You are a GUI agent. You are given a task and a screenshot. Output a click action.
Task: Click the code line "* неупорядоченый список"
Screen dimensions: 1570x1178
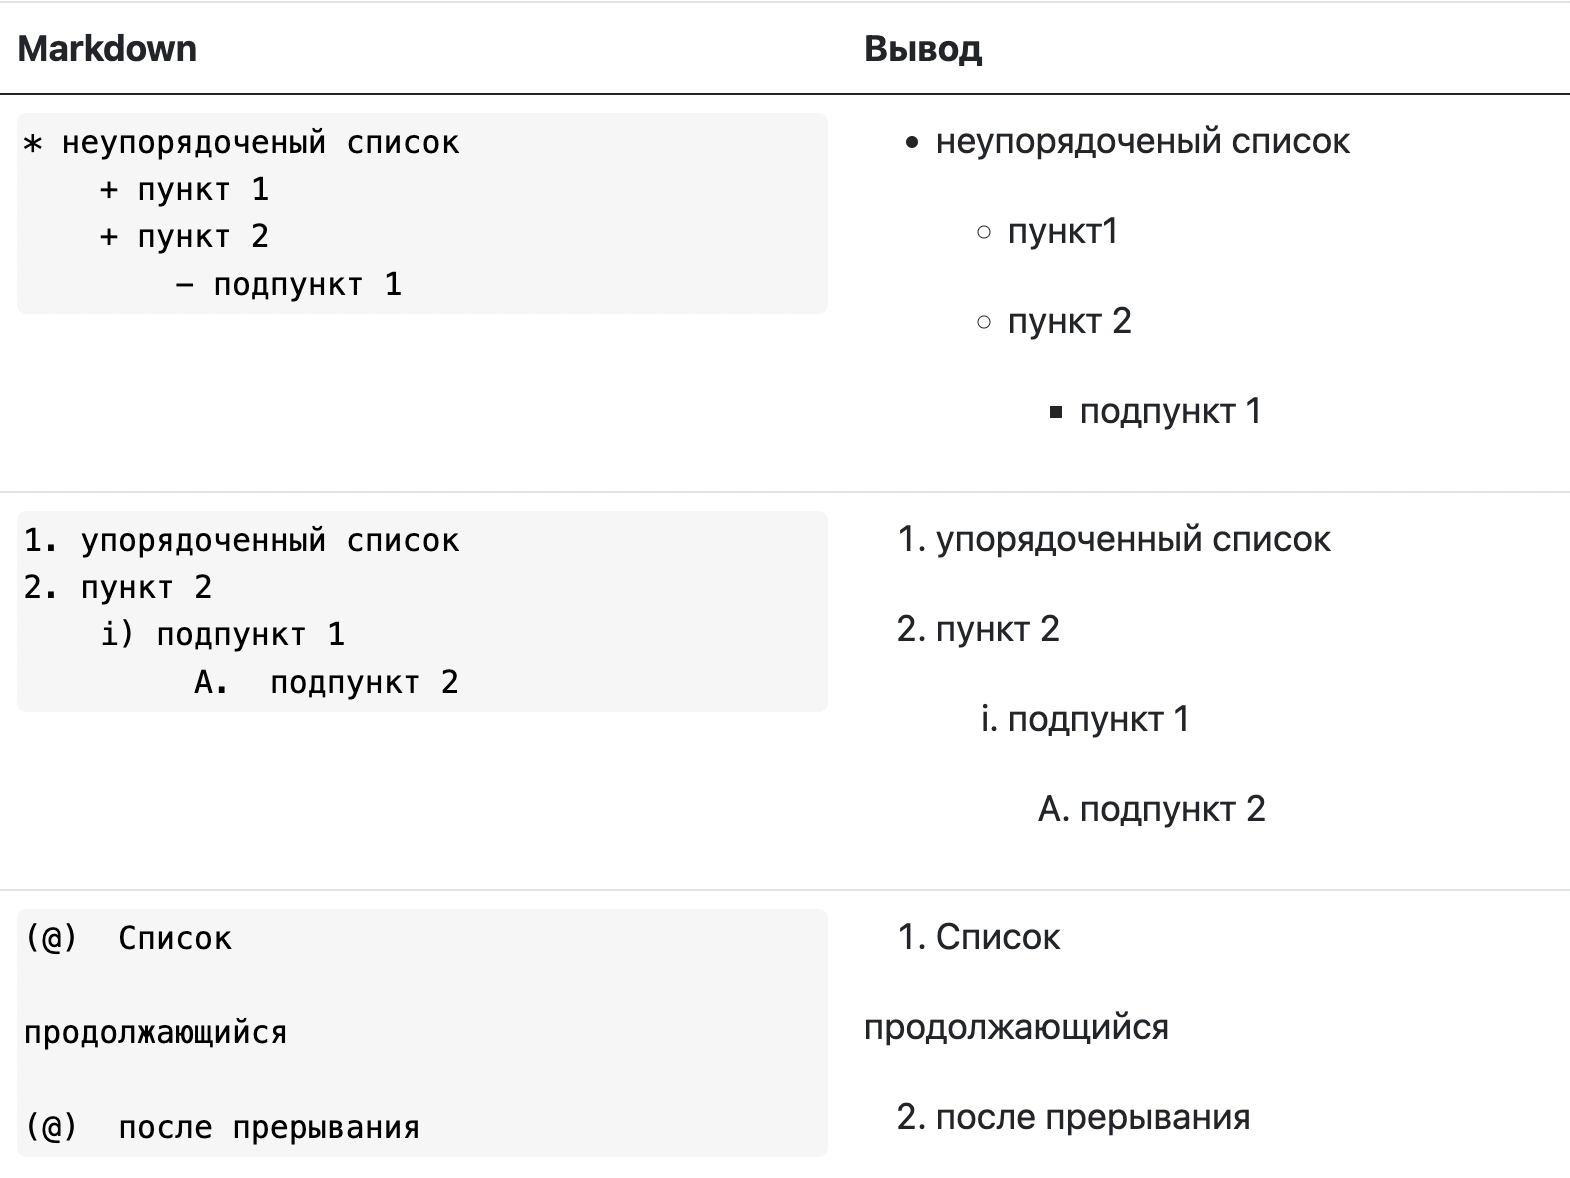click(x=241, y=143)
